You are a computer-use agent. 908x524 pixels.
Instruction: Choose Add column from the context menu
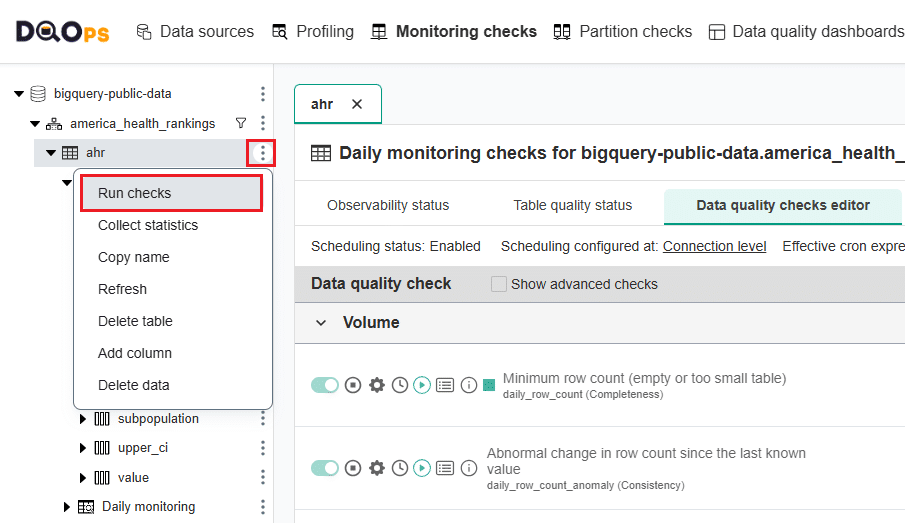pos(135,353)
